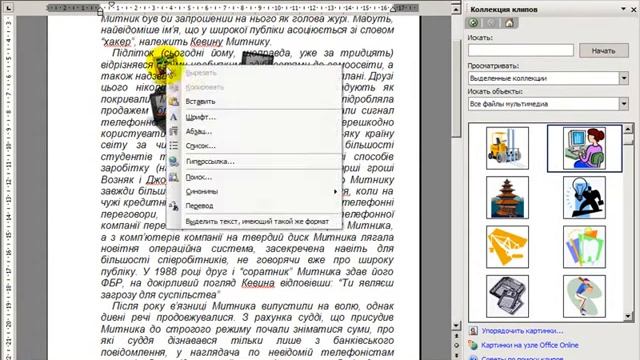
Task: Click the document scroll down arrow
Action: point(456,325)
